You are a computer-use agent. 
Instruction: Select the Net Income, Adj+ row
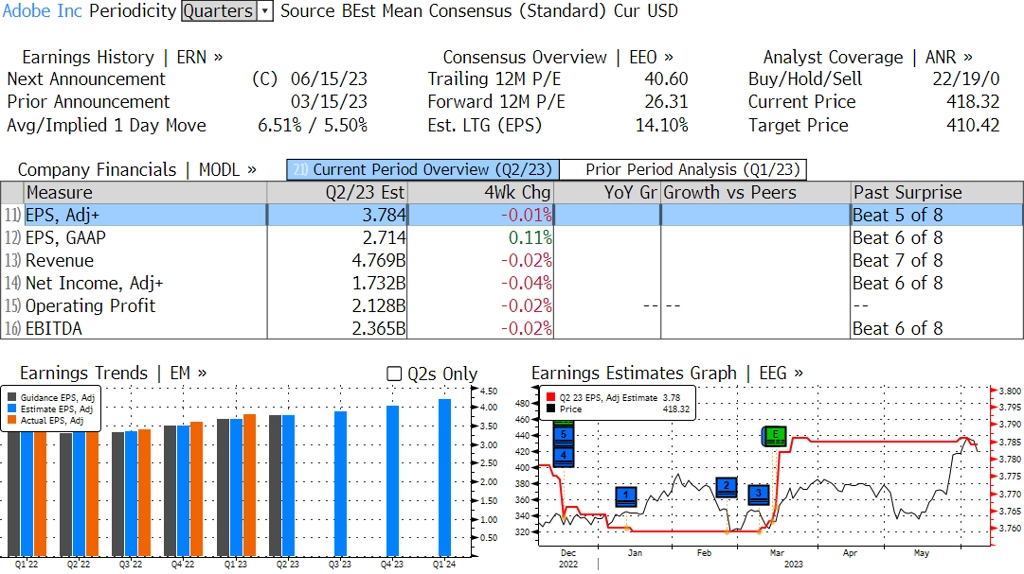click(512, 283)
